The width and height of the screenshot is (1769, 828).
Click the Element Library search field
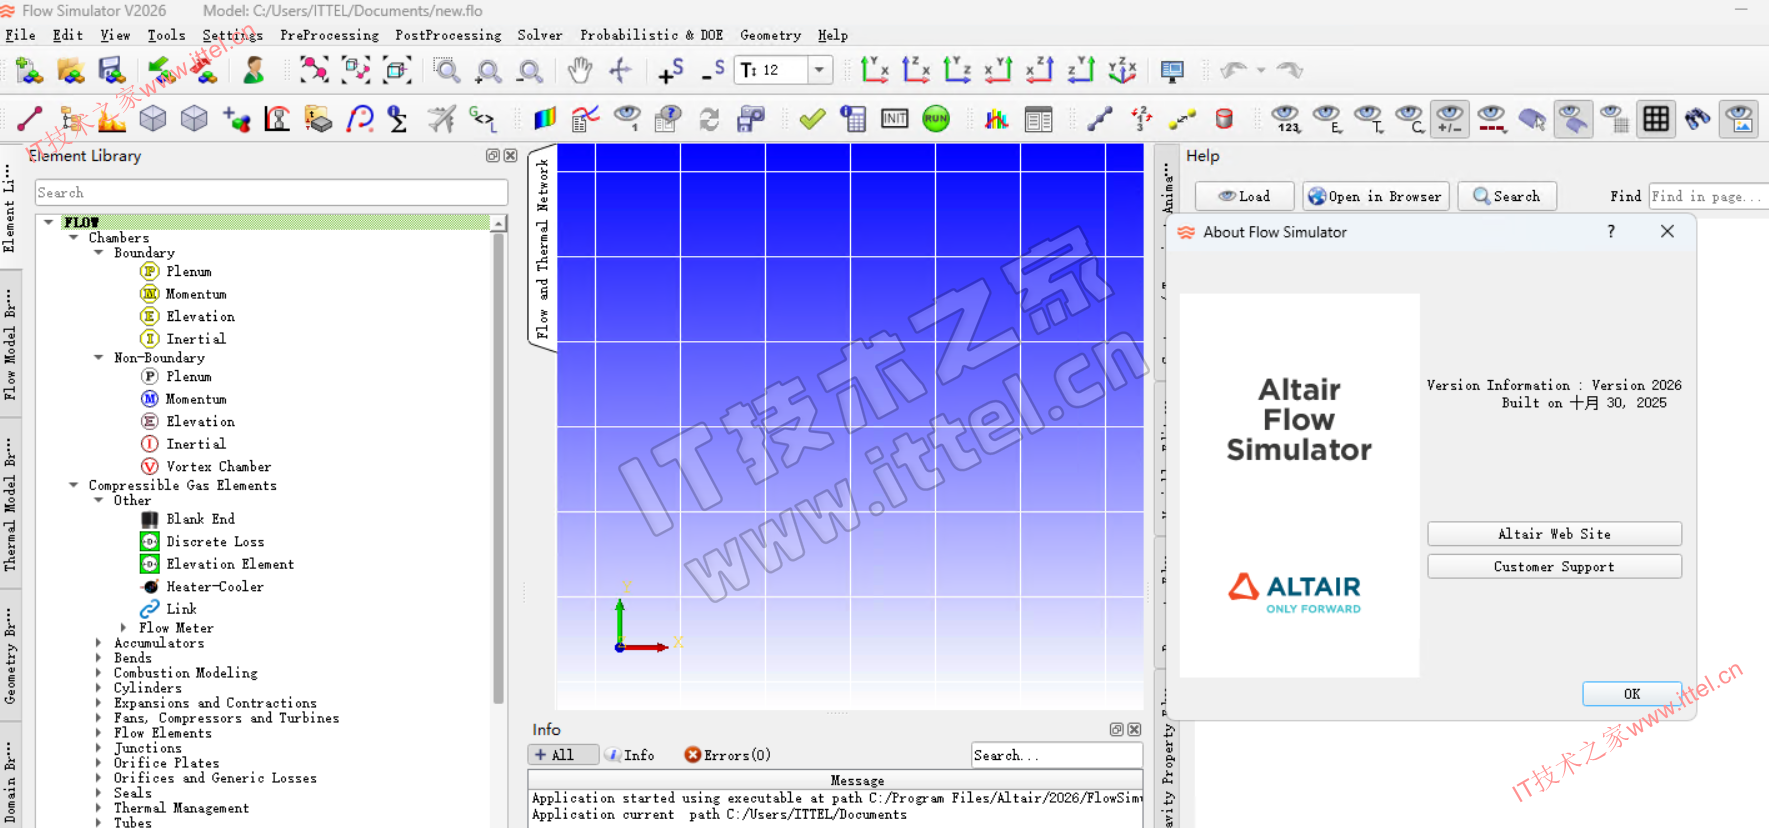click(271, 193)
